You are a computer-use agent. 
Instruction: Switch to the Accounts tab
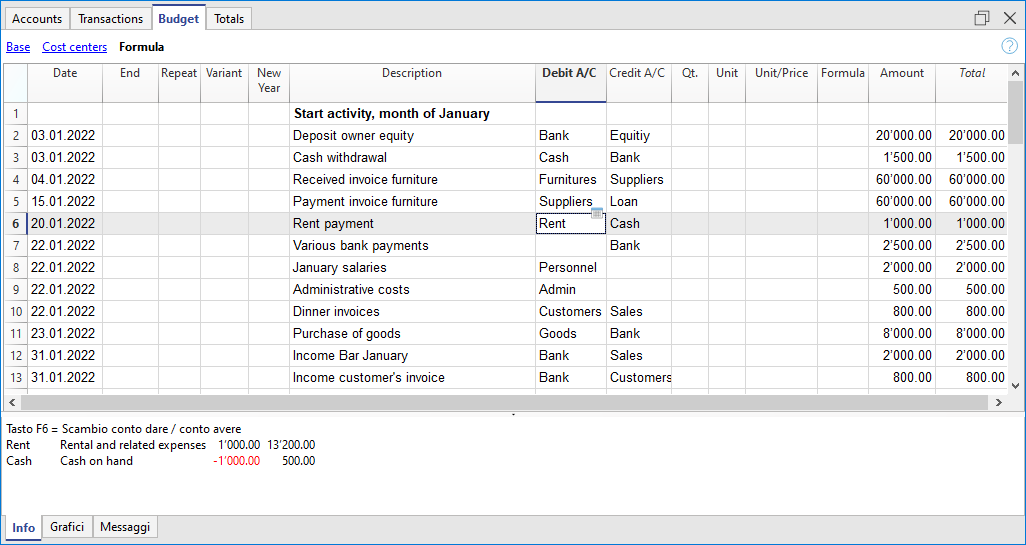click(37, 19)
